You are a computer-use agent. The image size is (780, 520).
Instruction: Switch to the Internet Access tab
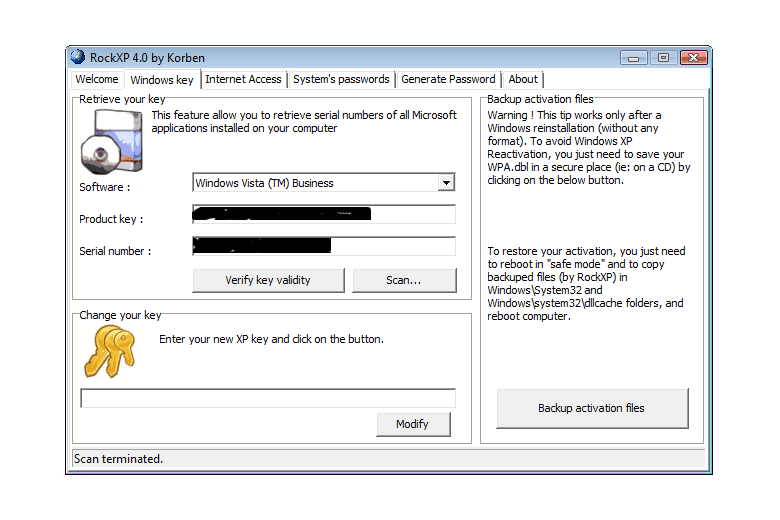(243, 79)
